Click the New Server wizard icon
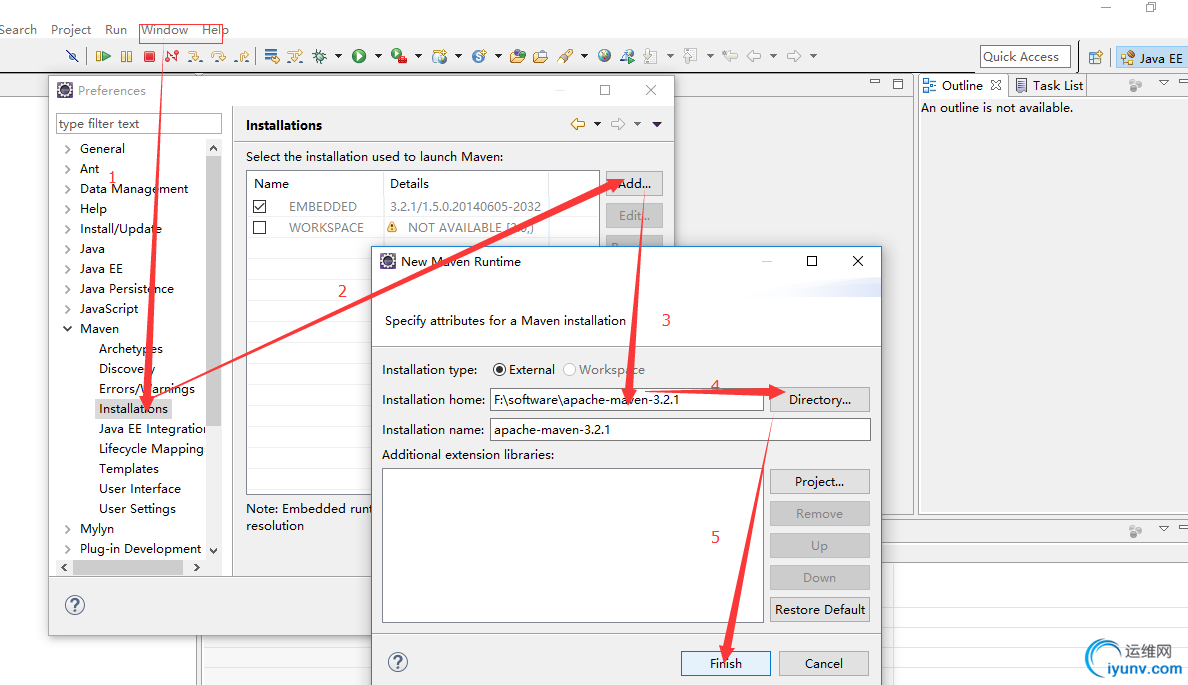The image size is (1188, 685). (439, 56)
